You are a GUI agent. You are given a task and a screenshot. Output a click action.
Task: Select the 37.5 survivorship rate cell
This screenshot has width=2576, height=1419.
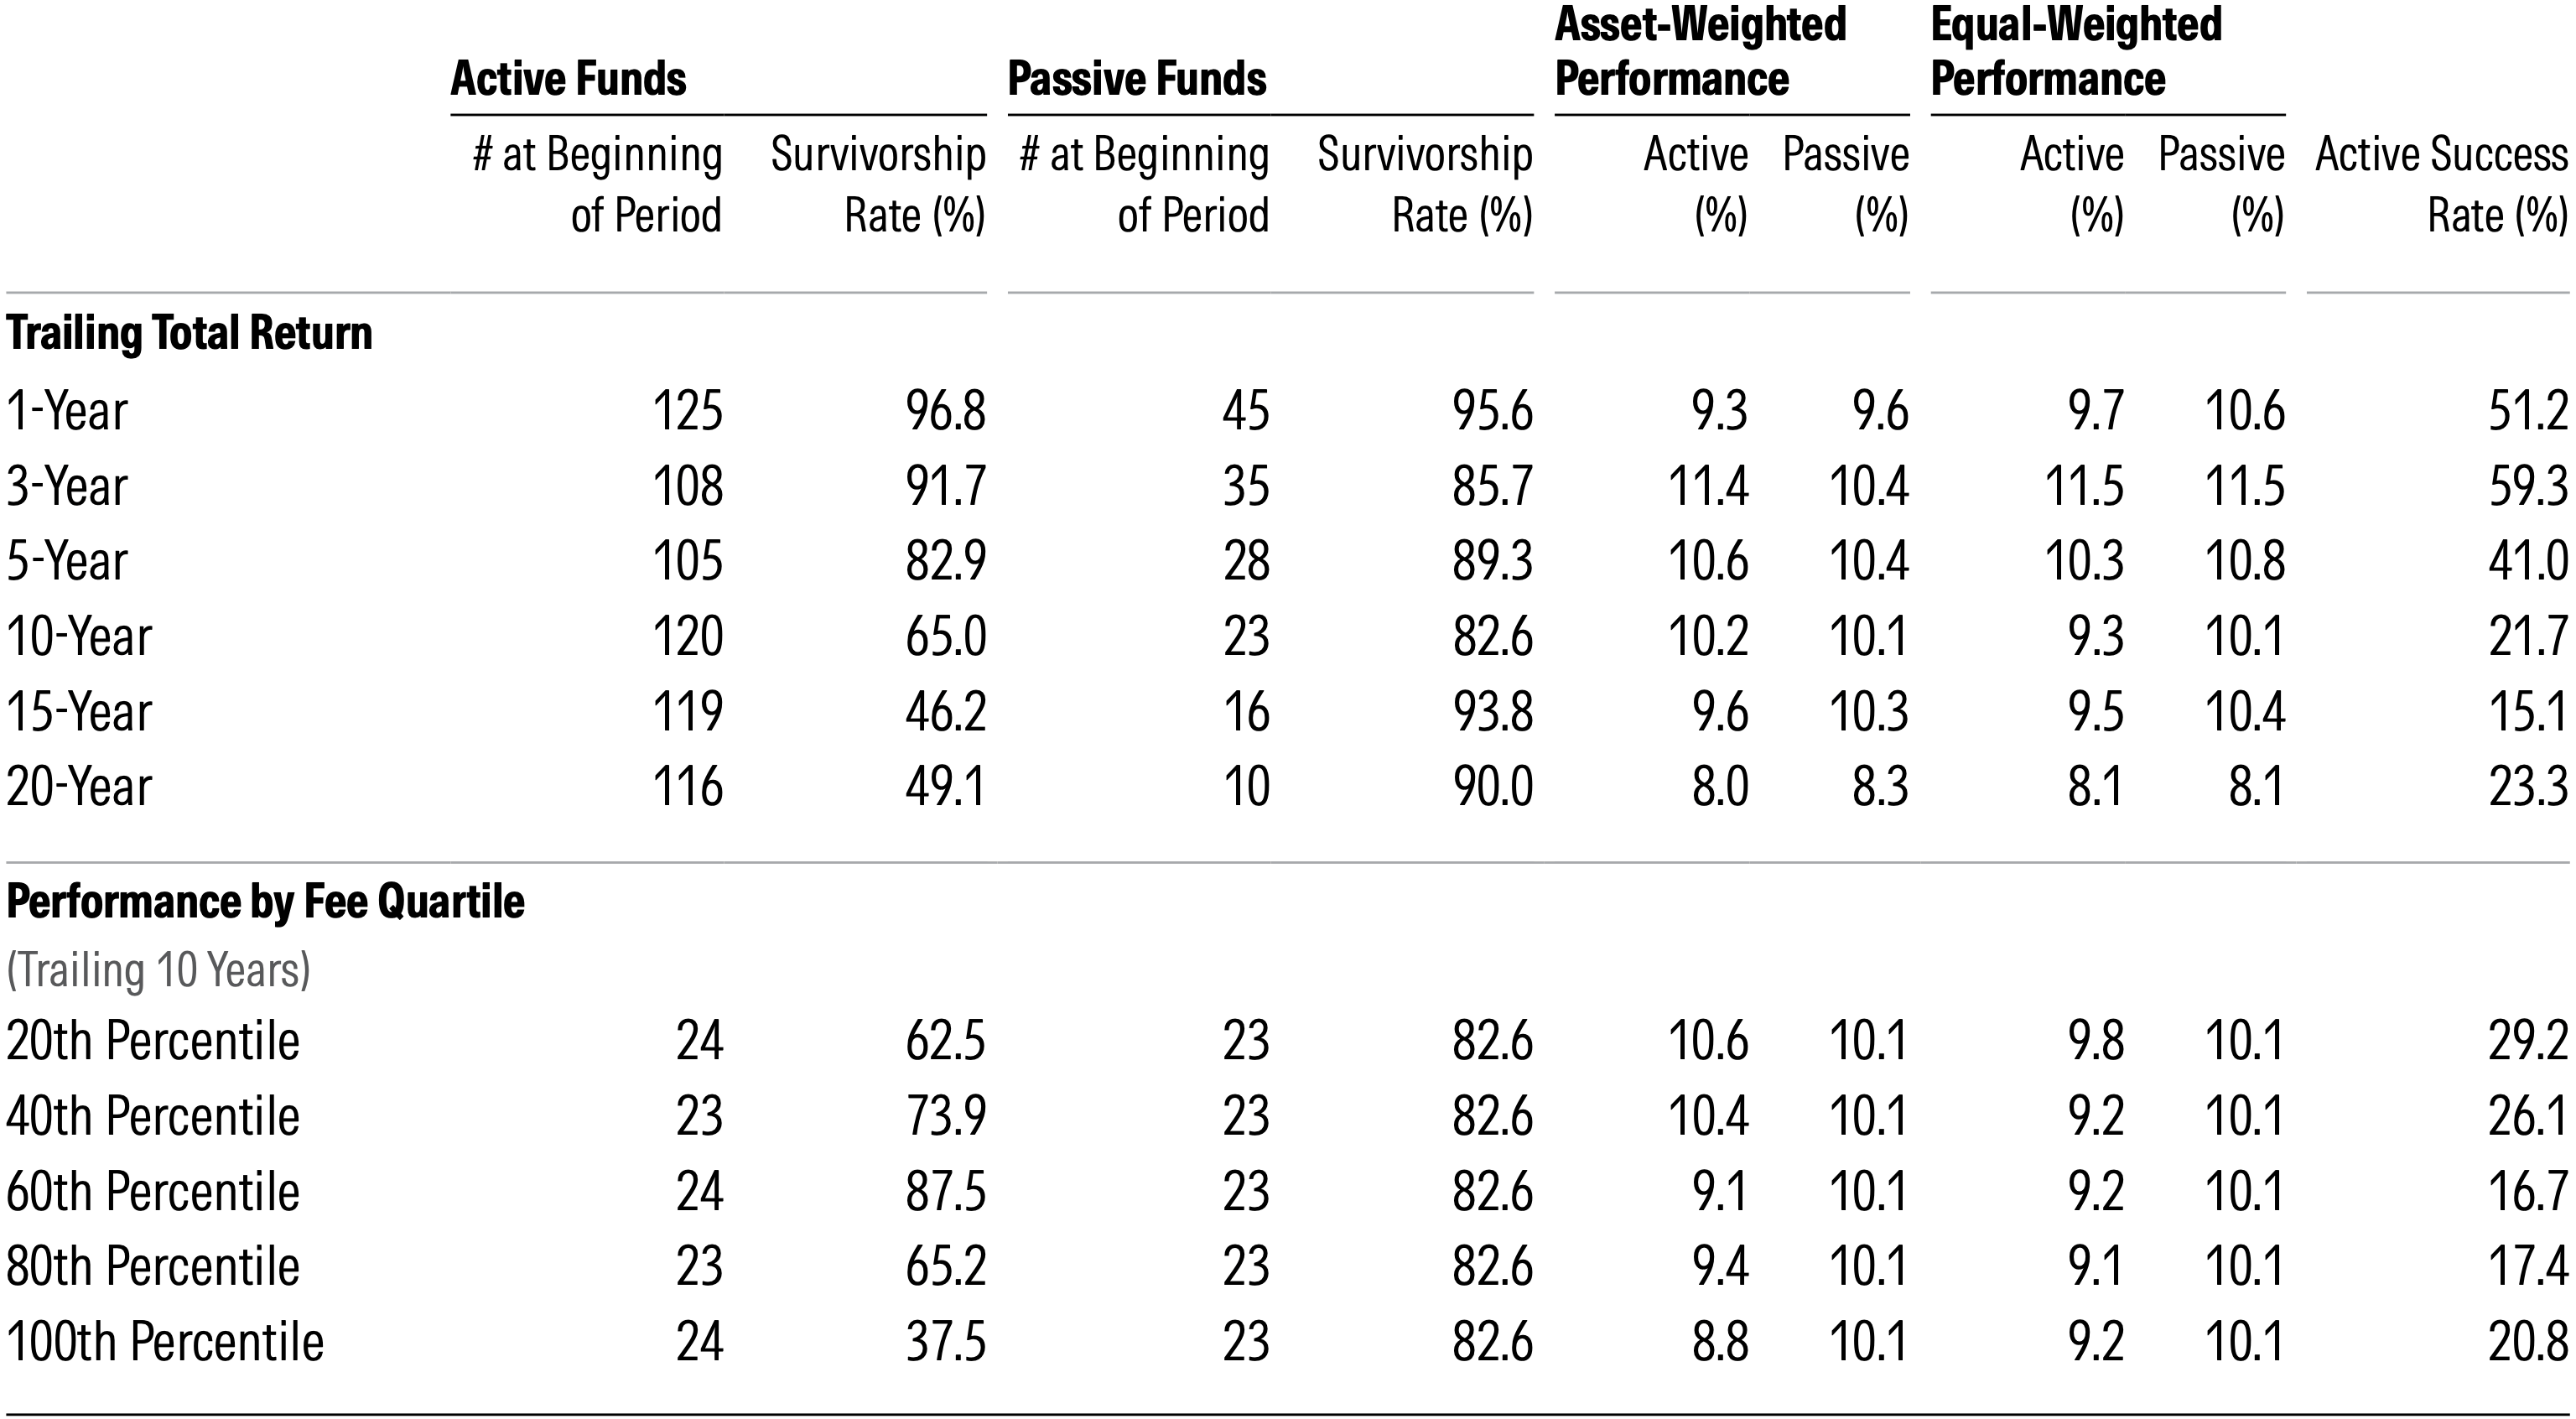coord(945,1342)
